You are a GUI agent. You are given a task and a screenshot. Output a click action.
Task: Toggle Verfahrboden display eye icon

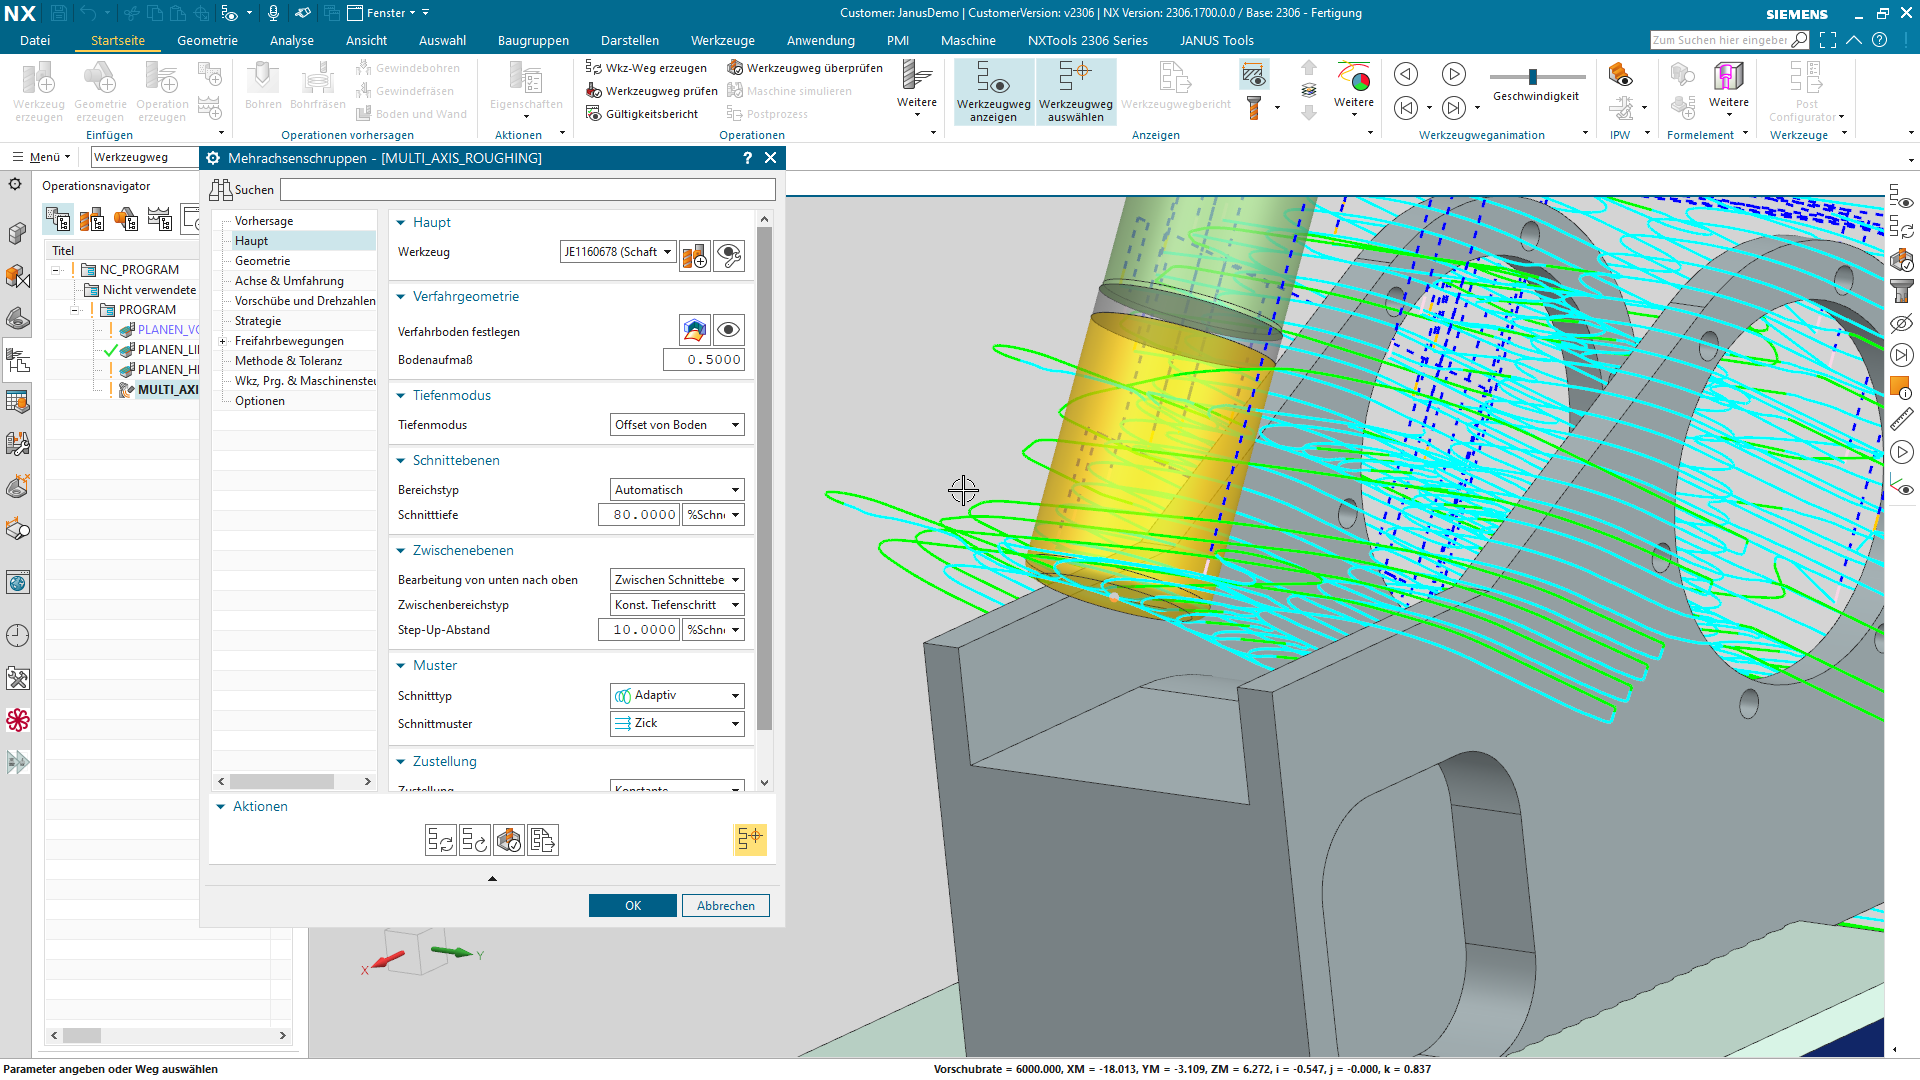[729, 330]
